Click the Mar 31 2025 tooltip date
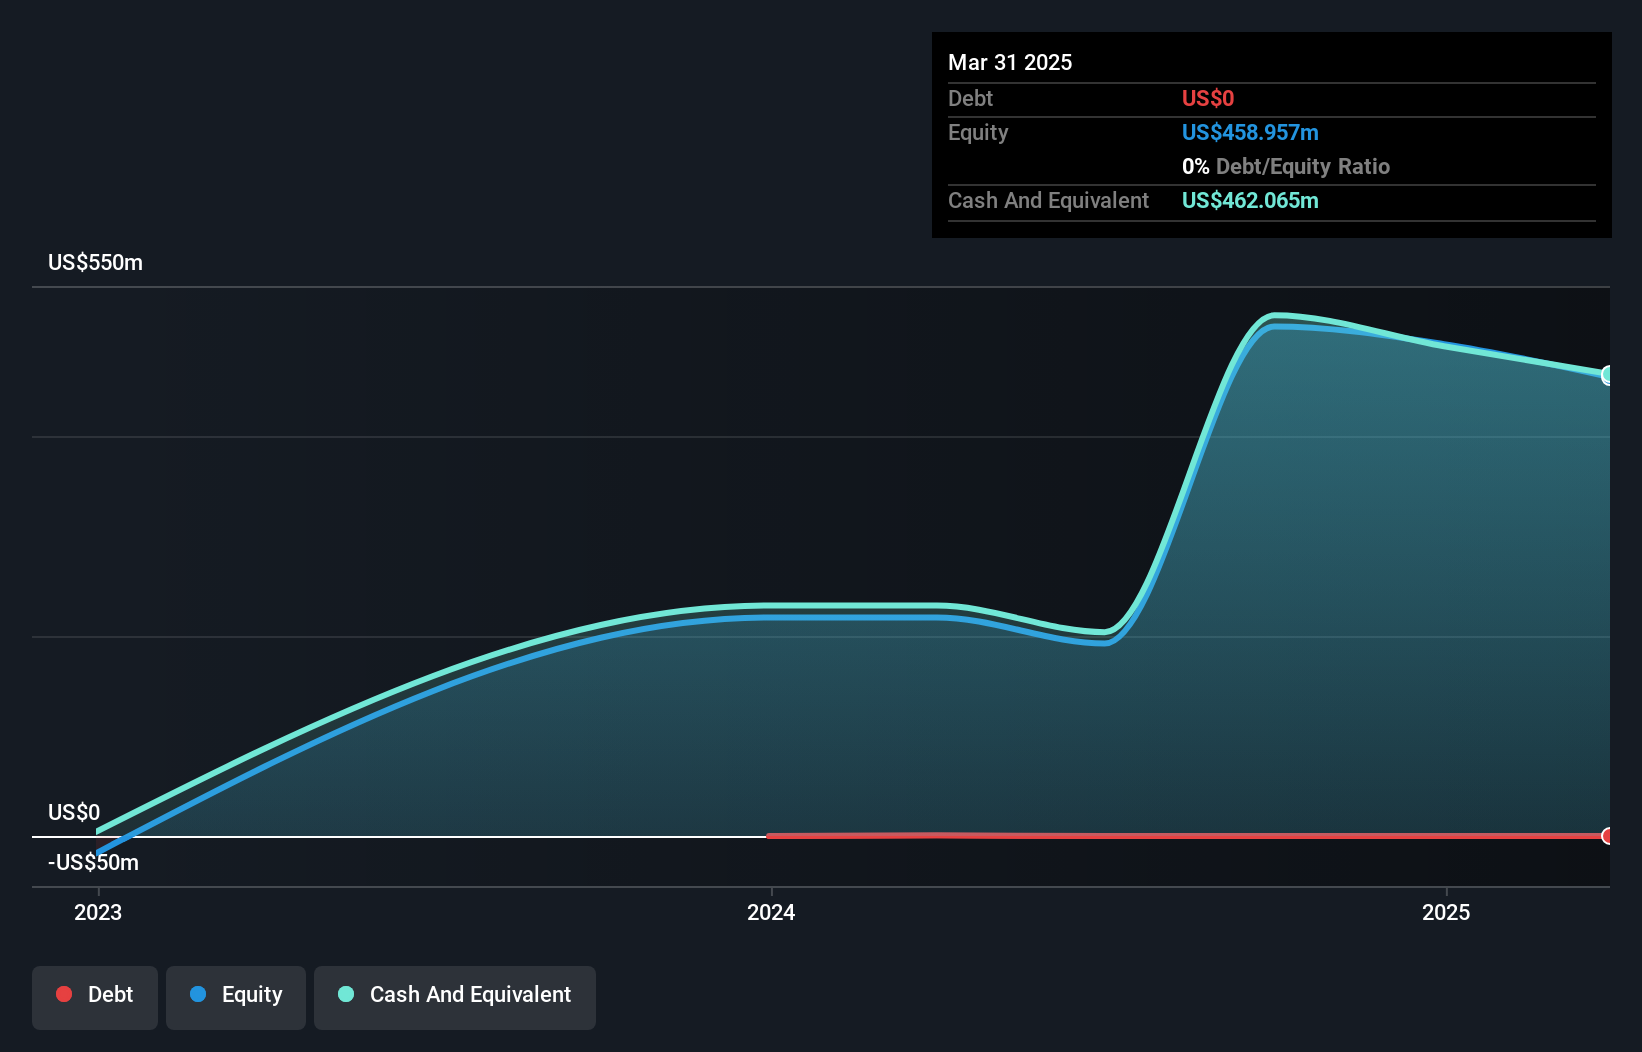This screenshot has height=1052, width=1642. click(x=1010, y=62)
